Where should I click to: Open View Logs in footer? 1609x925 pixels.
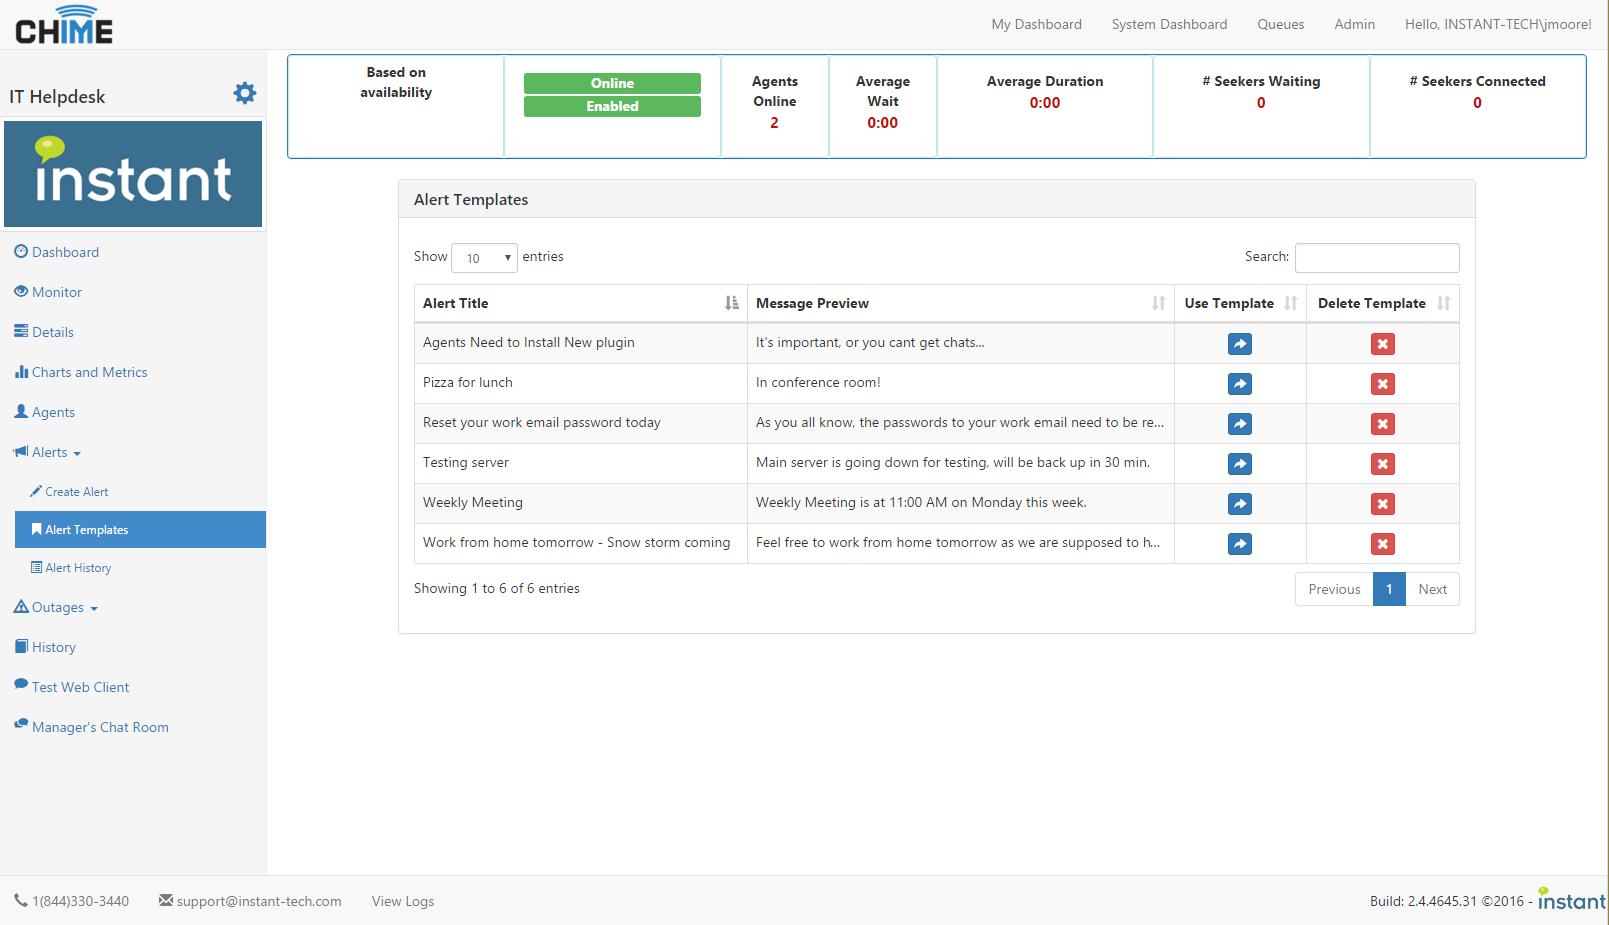pos(403,901)
